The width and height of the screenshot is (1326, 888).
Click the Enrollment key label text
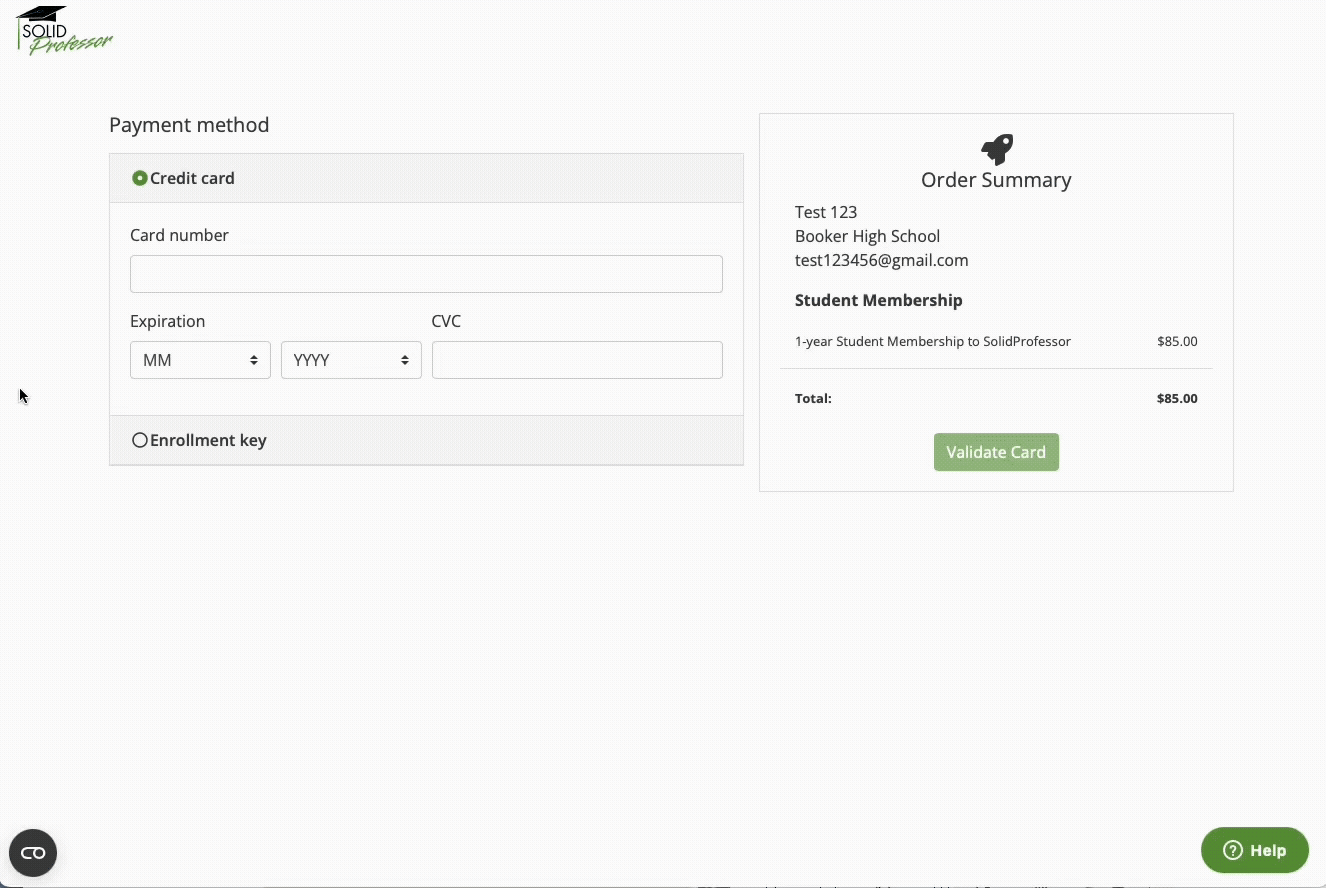pos(208,440)
